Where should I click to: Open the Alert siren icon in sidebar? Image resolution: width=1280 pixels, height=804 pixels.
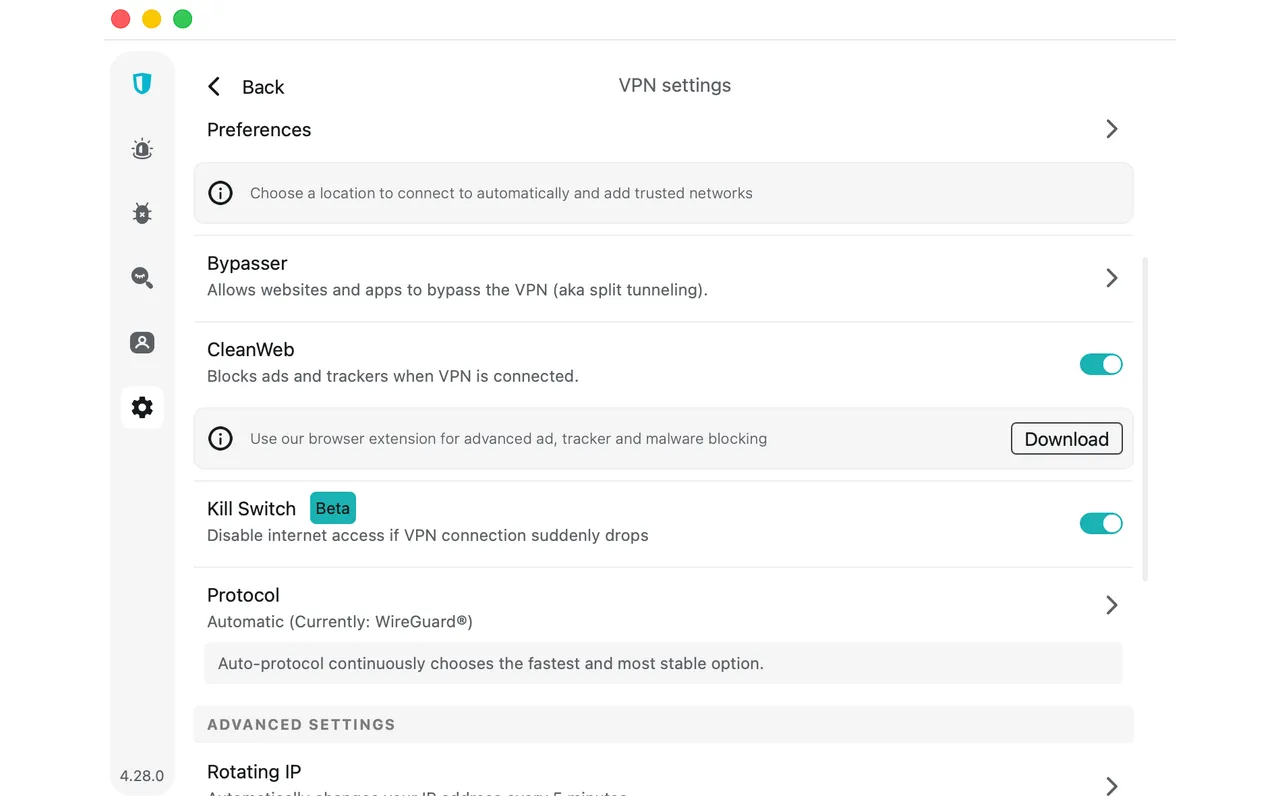point(142,149)
